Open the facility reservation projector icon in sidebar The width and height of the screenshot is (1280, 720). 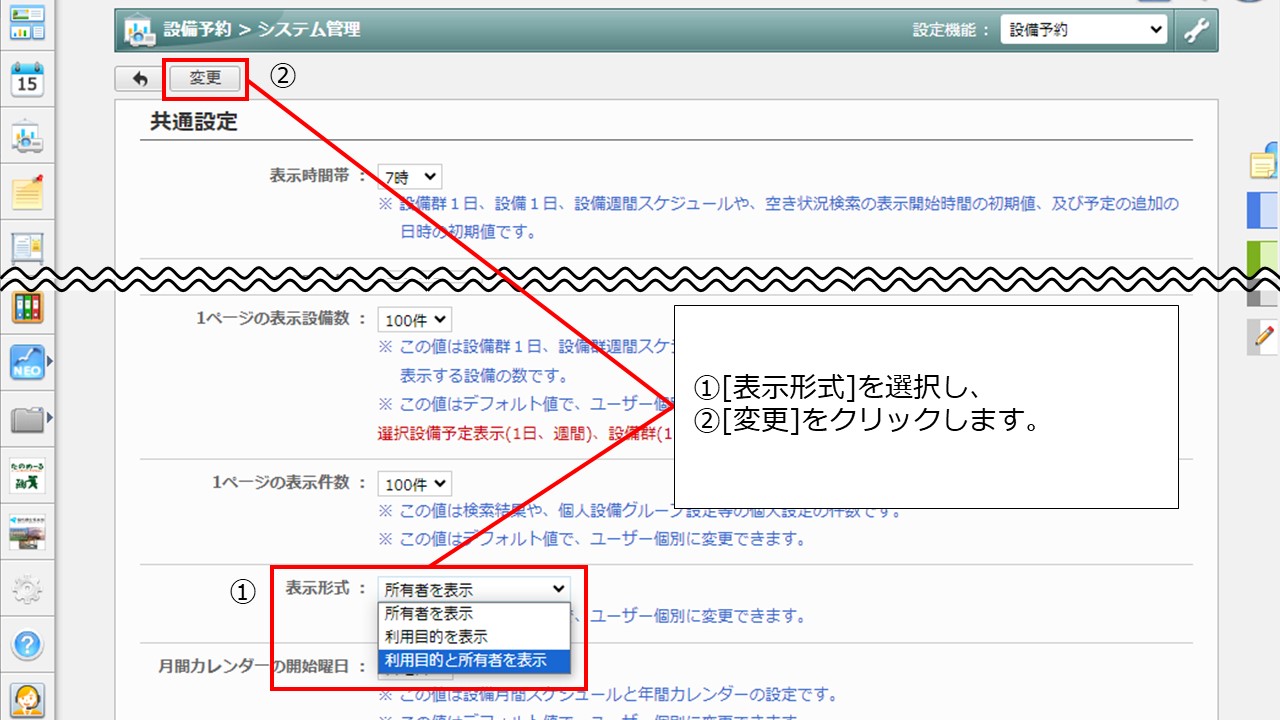click(27, 137)
